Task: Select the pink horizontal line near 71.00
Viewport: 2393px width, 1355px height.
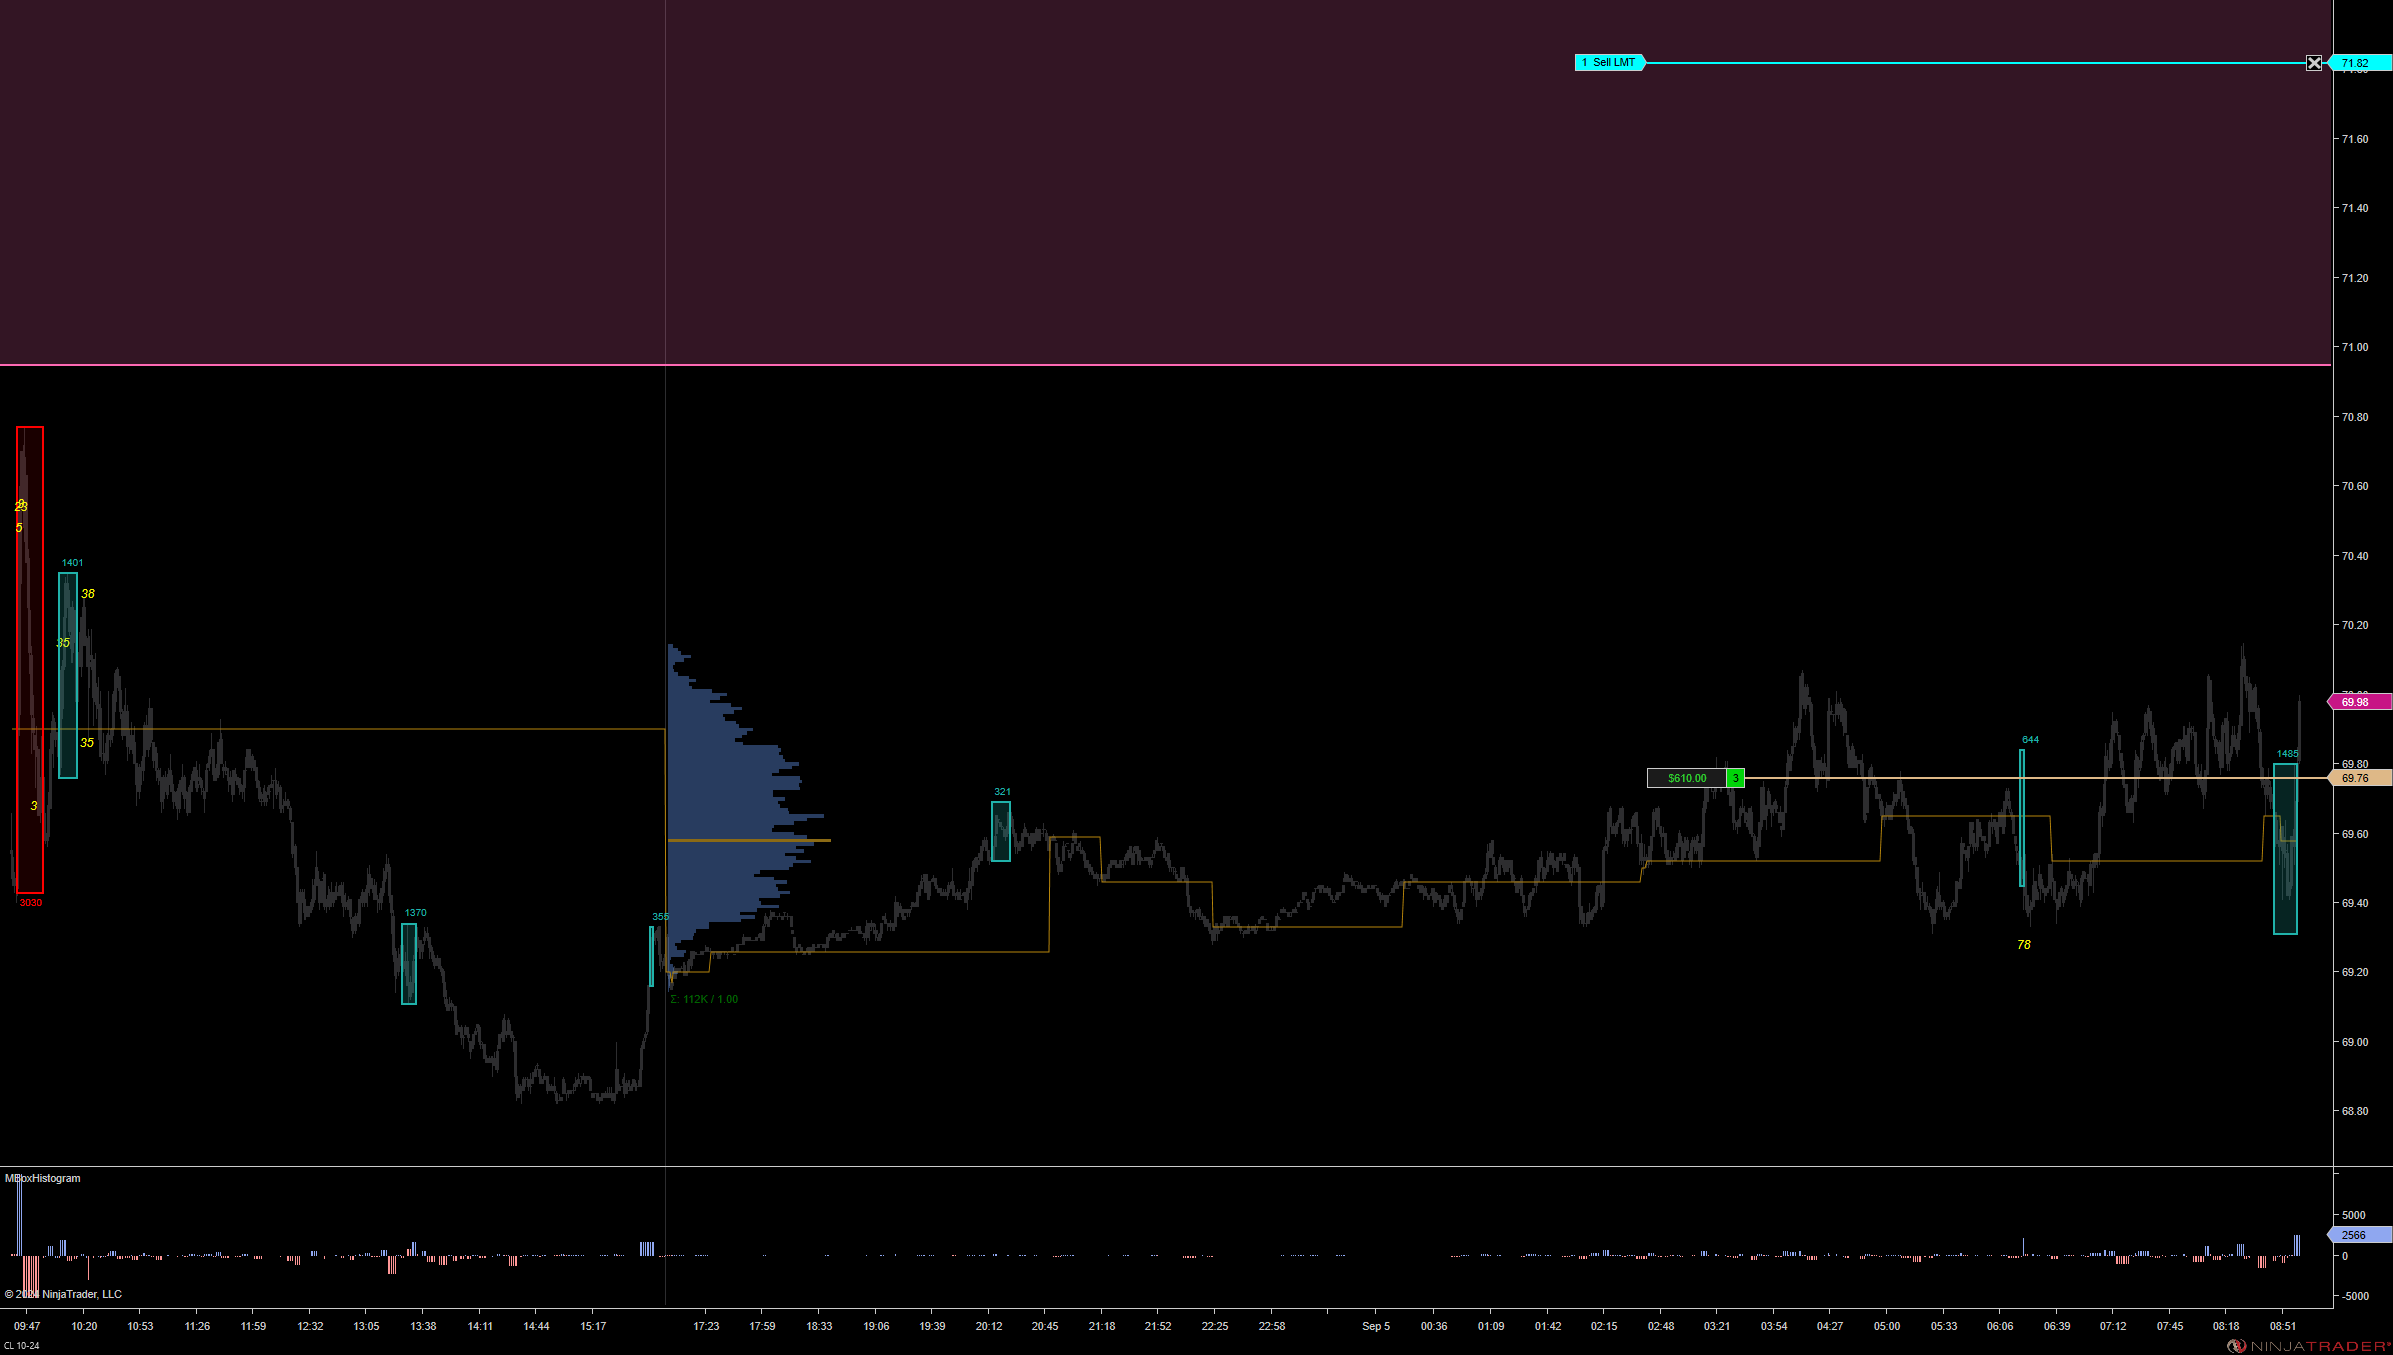Action: (x=1200, y=365)
